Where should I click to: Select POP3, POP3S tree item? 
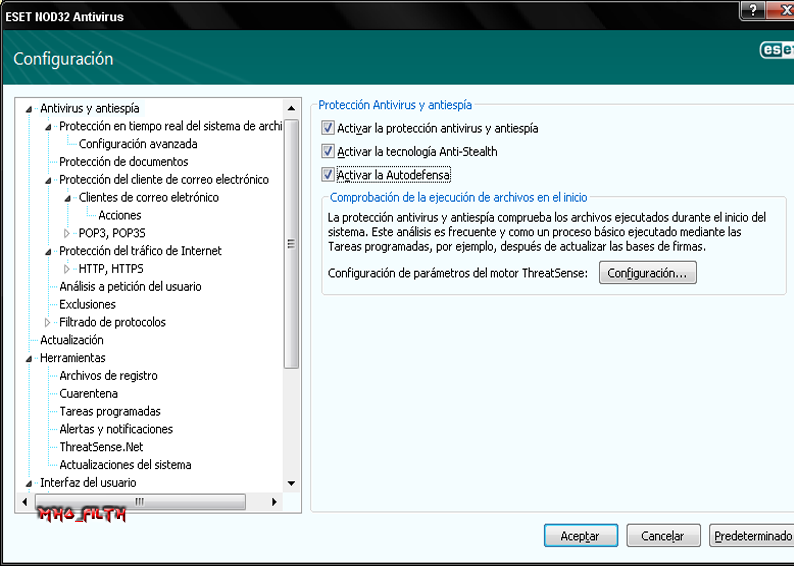click(112, 233)
